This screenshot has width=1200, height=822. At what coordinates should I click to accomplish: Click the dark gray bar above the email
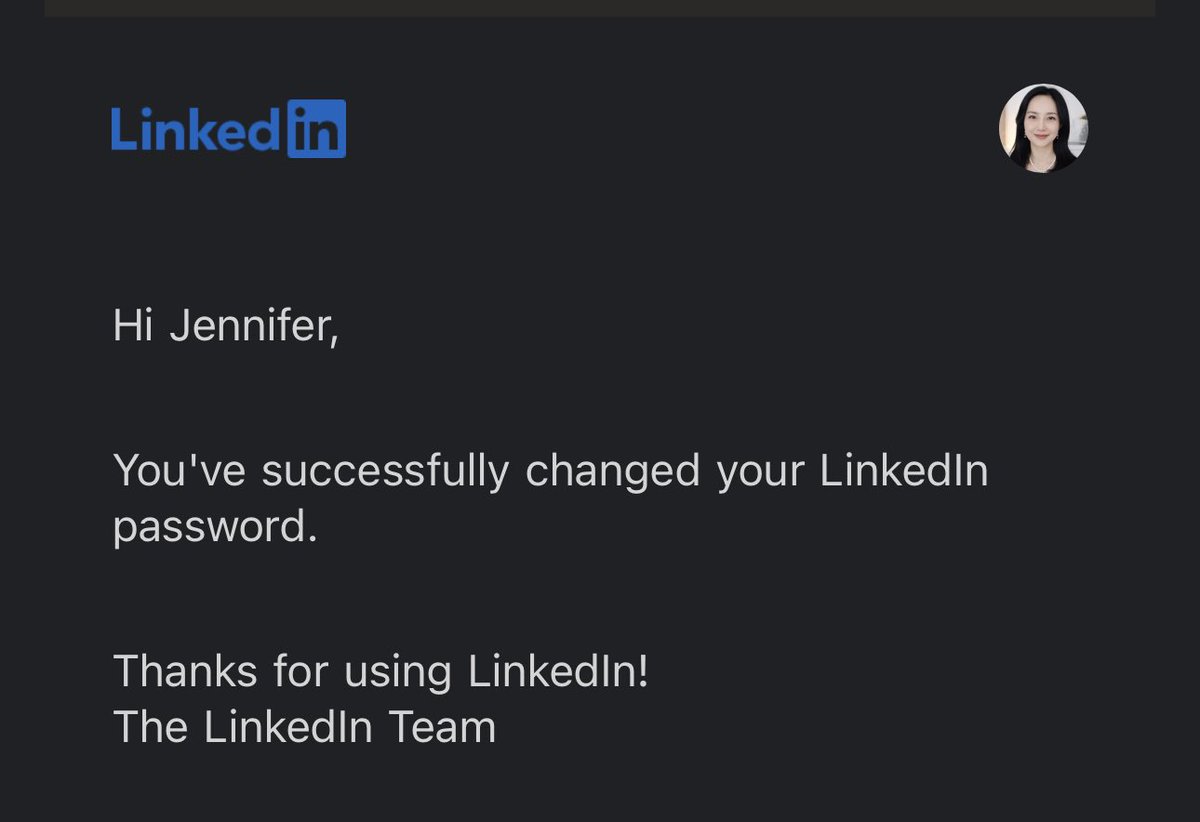coord(600,8)
